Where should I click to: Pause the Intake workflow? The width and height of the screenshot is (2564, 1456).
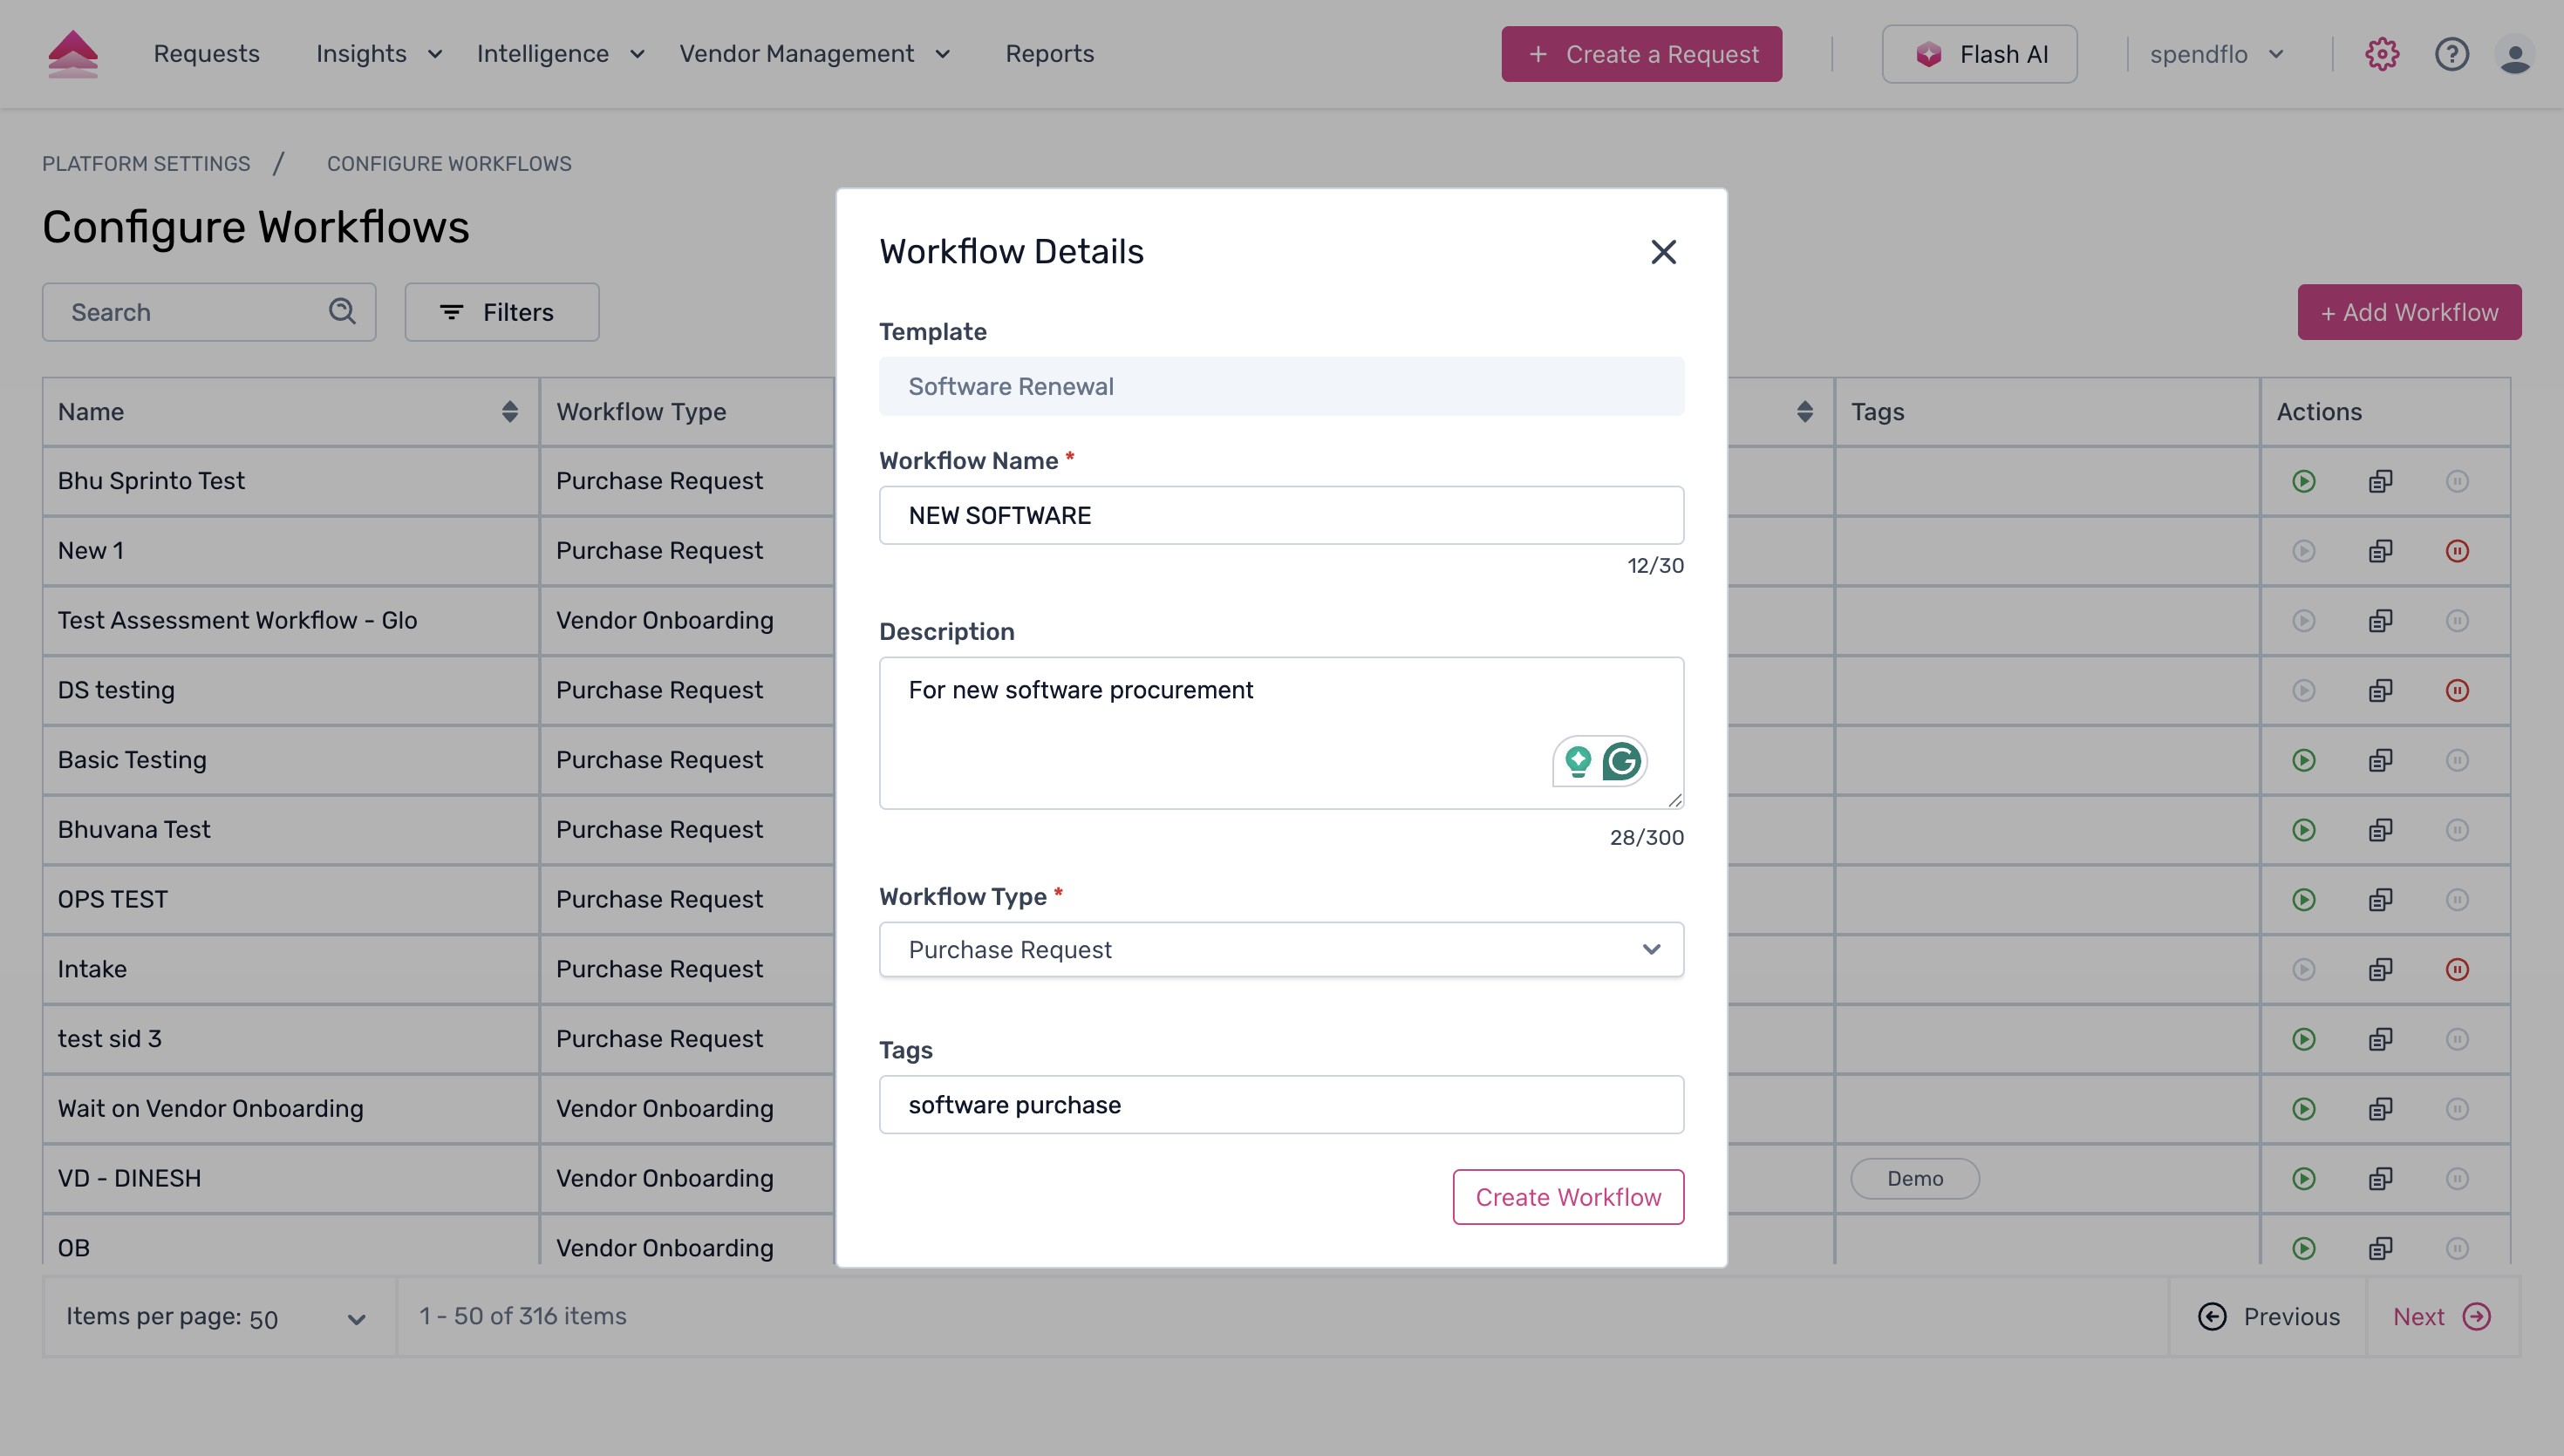pyautogui.click(x=2457, y=969)
